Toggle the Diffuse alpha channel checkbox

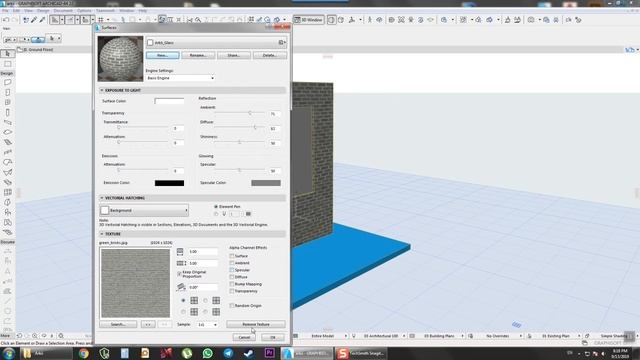232,277
